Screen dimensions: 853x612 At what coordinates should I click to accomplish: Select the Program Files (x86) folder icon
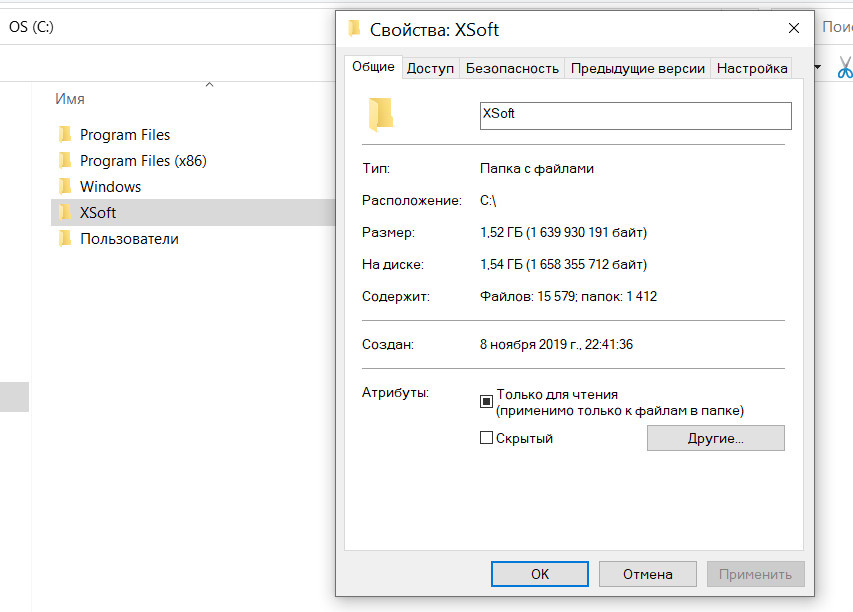[65, 161]
